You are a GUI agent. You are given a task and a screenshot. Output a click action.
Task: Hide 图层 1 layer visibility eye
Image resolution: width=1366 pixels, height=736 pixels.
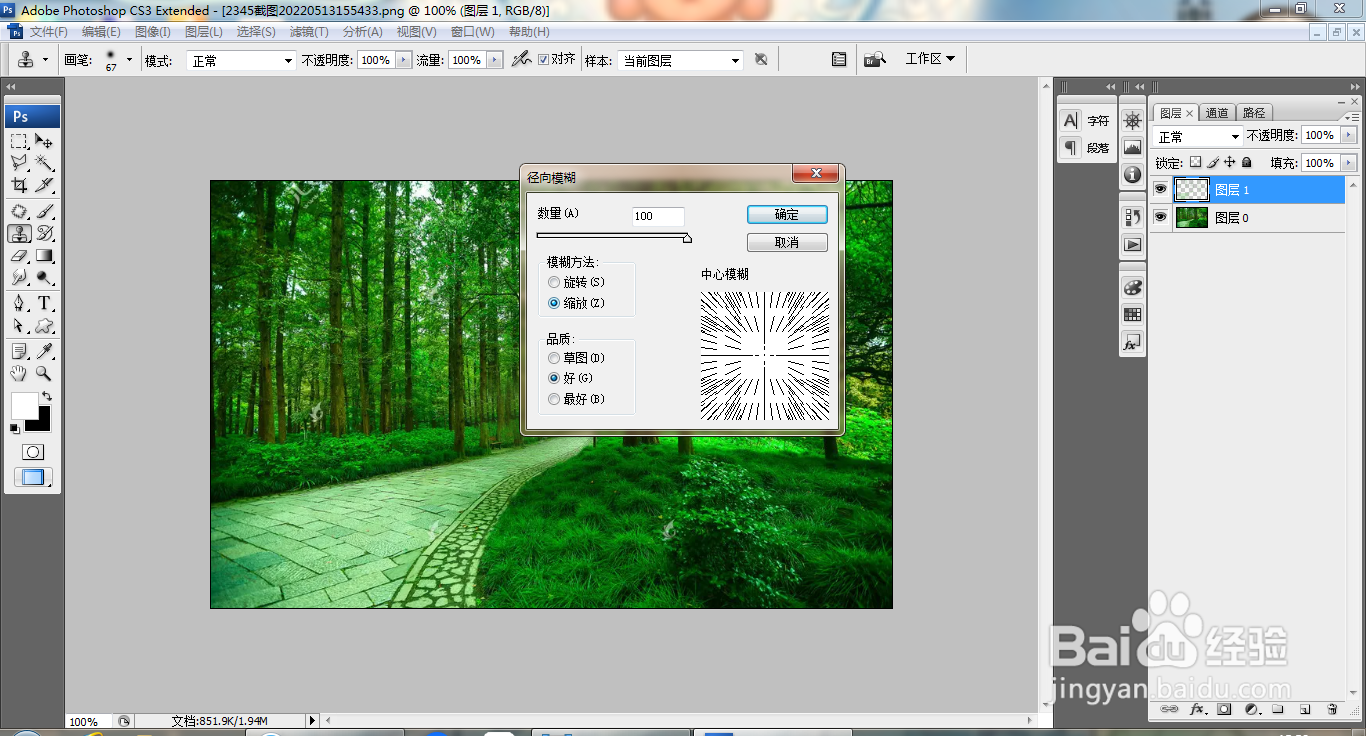coord(1160,189)
